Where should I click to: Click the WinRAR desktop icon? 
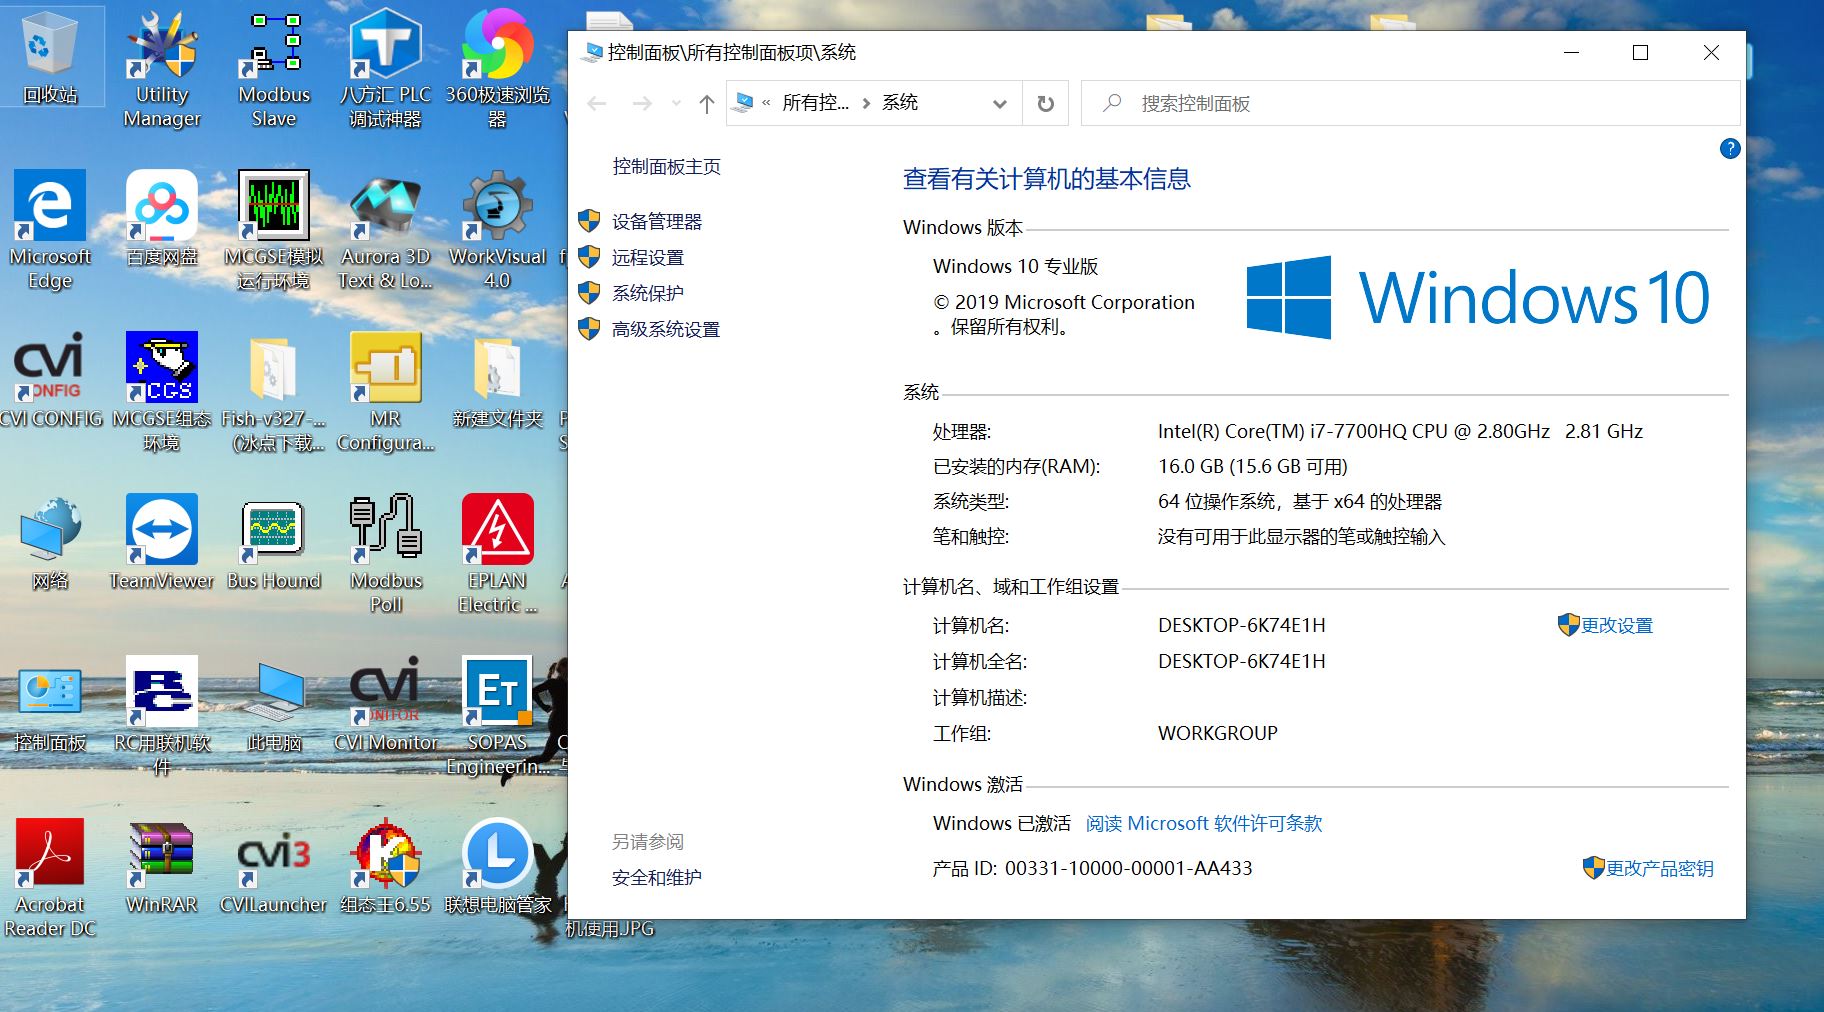[x=161, y=856]
